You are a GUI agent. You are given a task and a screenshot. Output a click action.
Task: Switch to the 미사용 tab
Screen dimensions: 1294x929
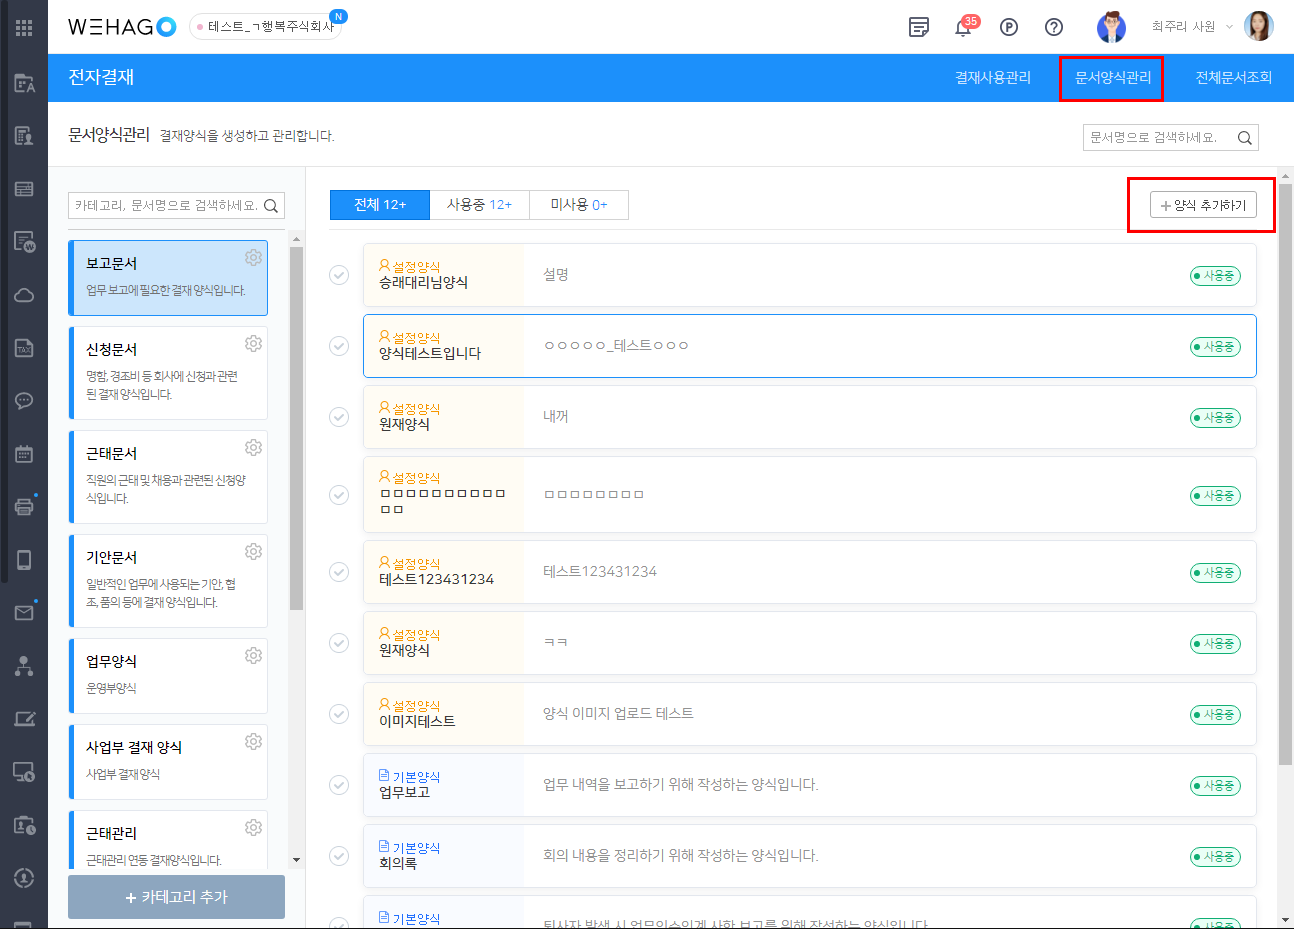pyautogui.click(x=578, y=205)
